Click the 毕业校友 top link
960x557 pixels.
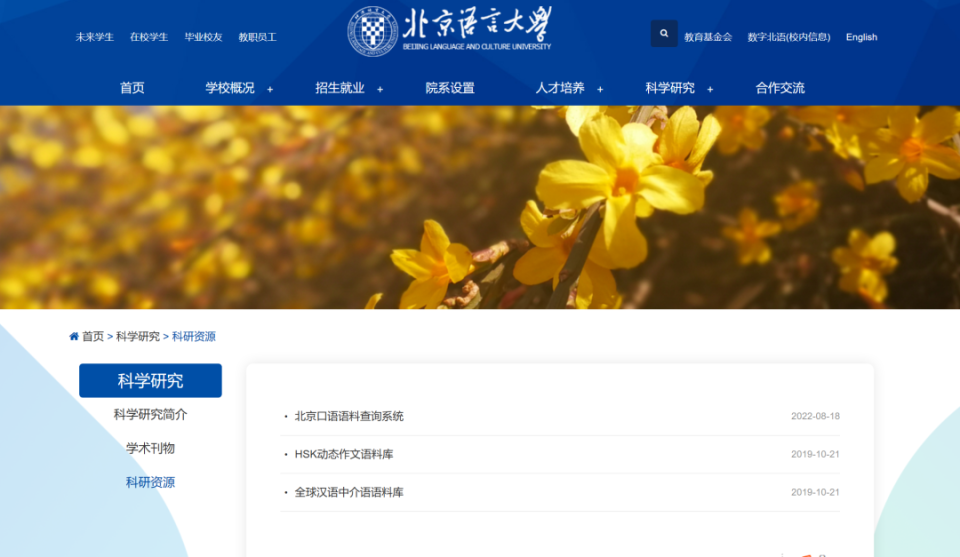tap(203, 37)
